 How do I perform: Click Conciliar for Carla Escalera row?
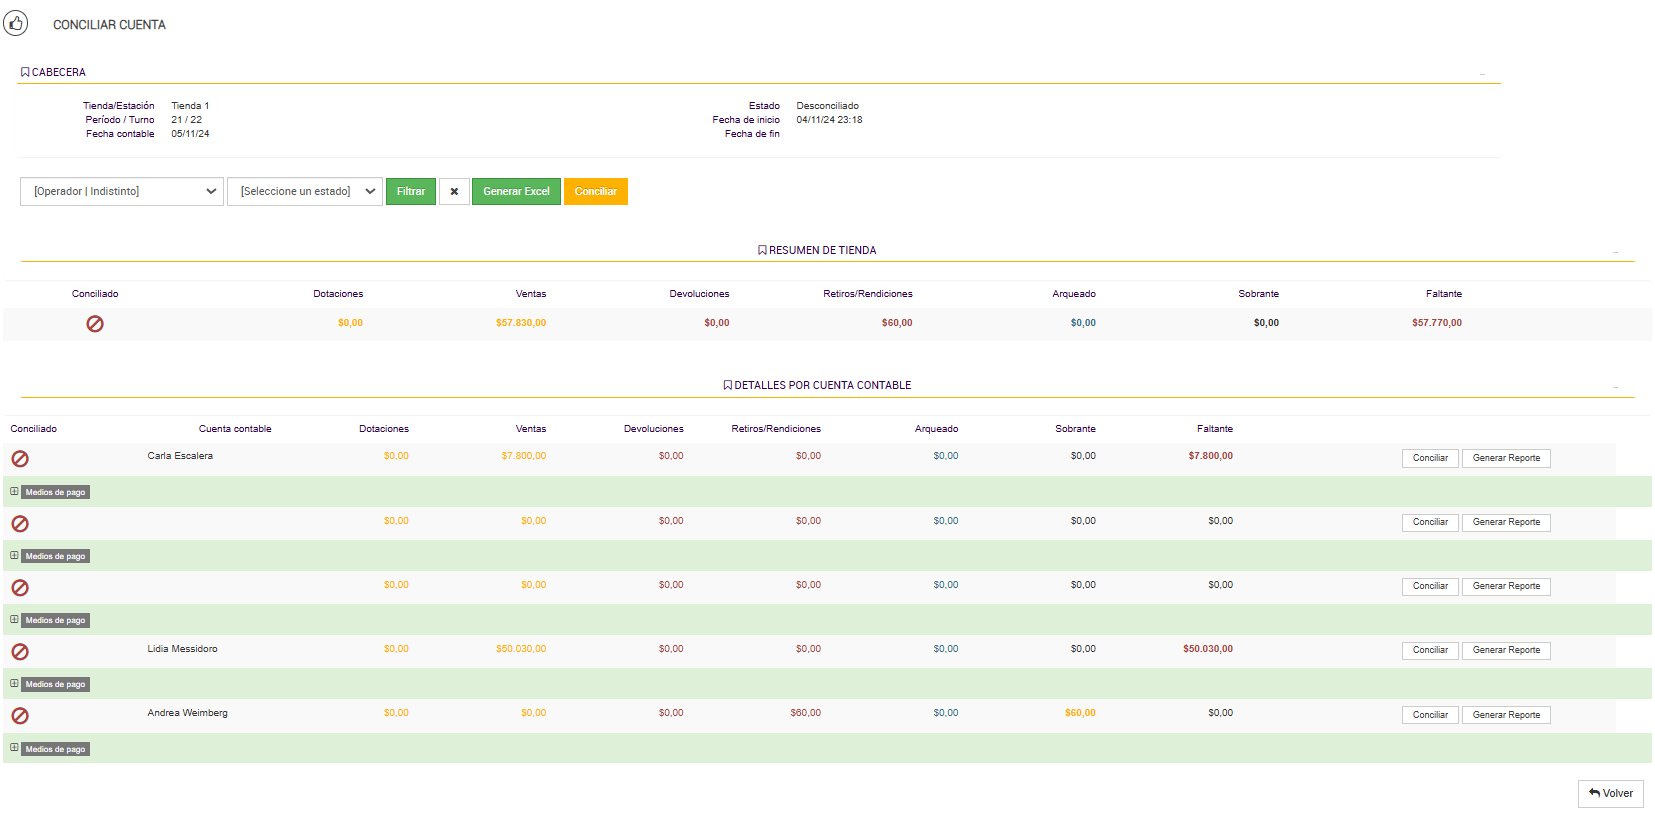(x=1430, y=458)
